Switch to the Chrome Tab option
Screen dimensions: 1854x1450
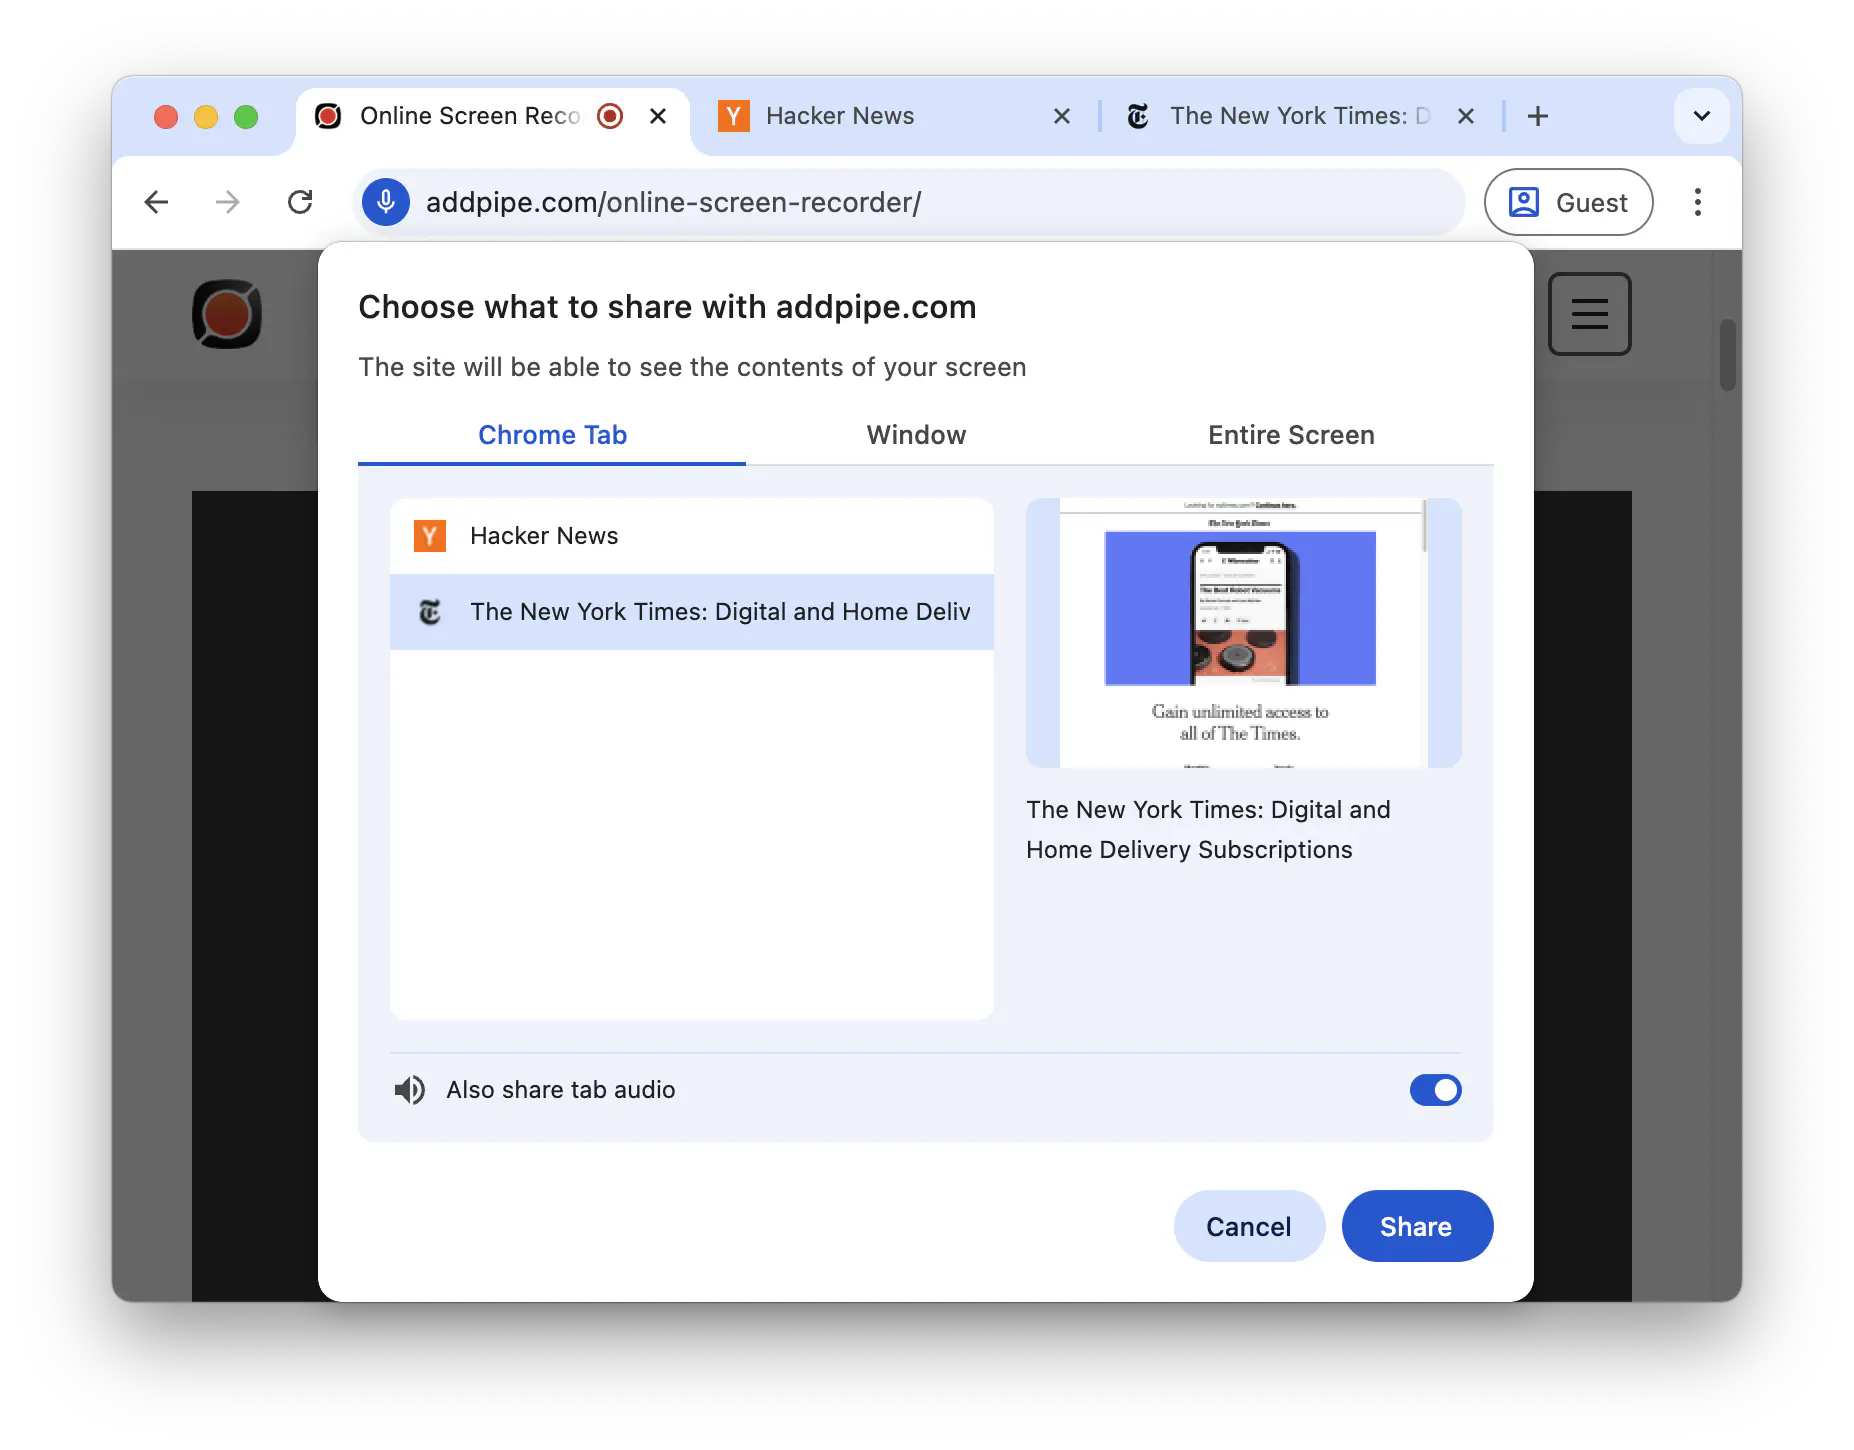click(552, 435)
